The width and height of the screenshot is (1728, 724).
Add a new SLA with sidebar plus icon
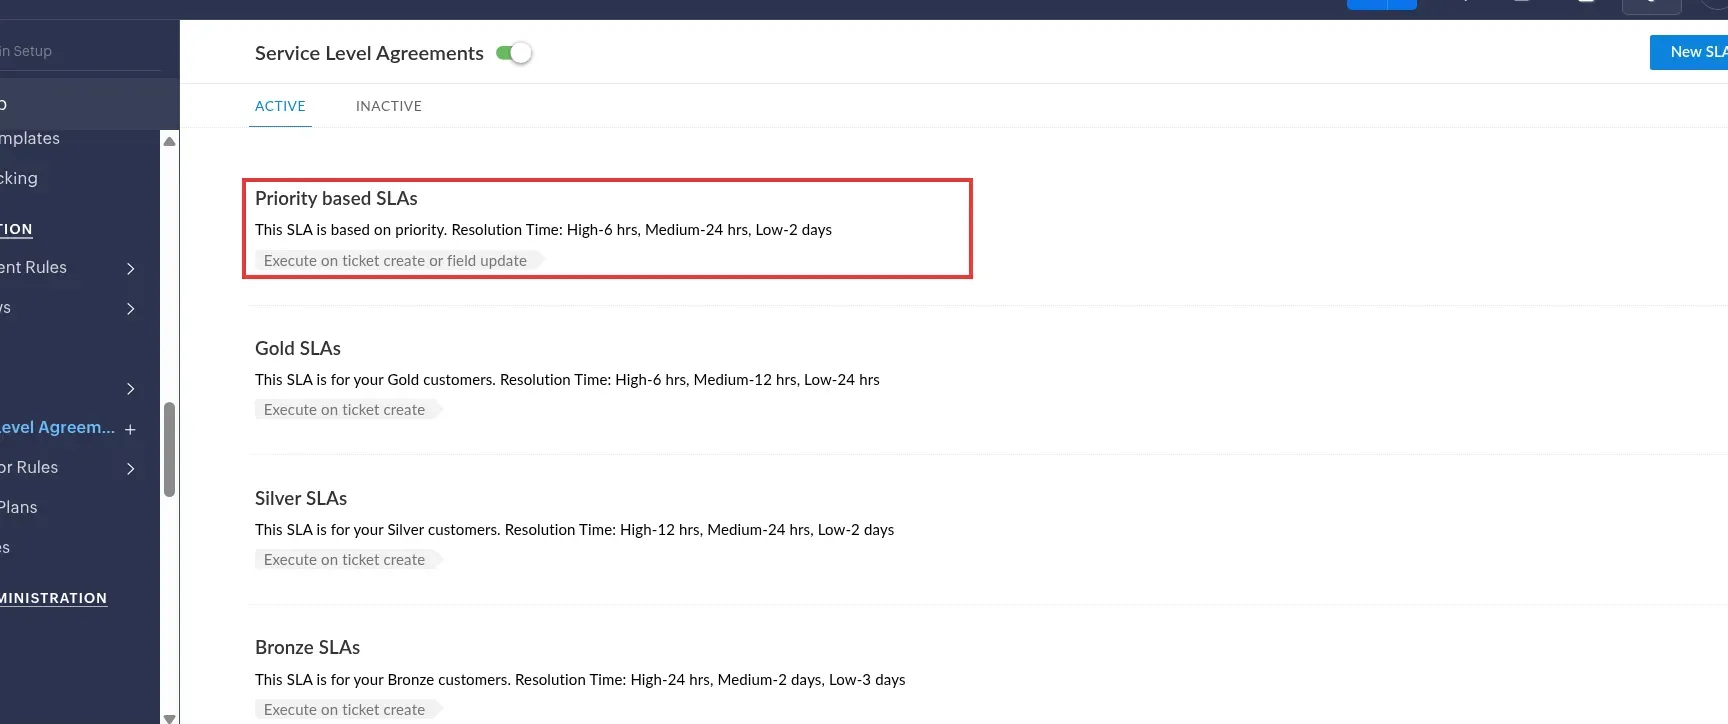point(130,429)
